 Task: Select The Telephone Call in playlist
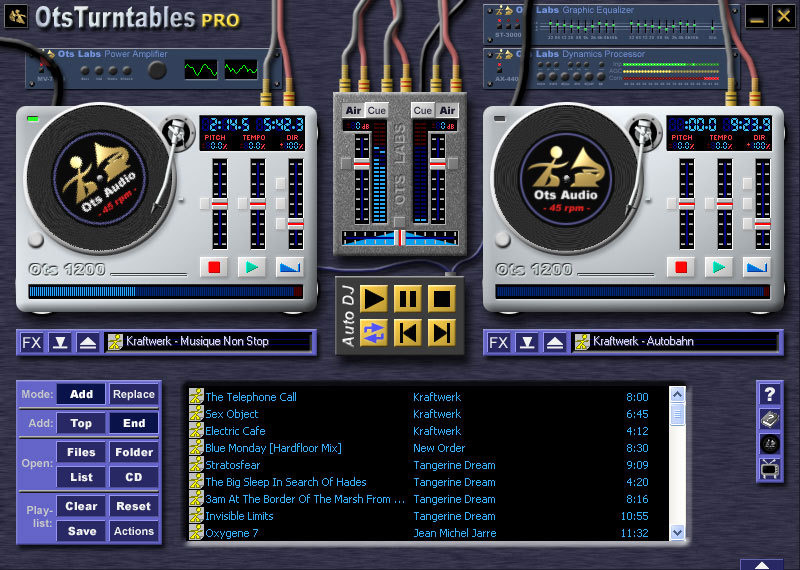tap(427, 396)
